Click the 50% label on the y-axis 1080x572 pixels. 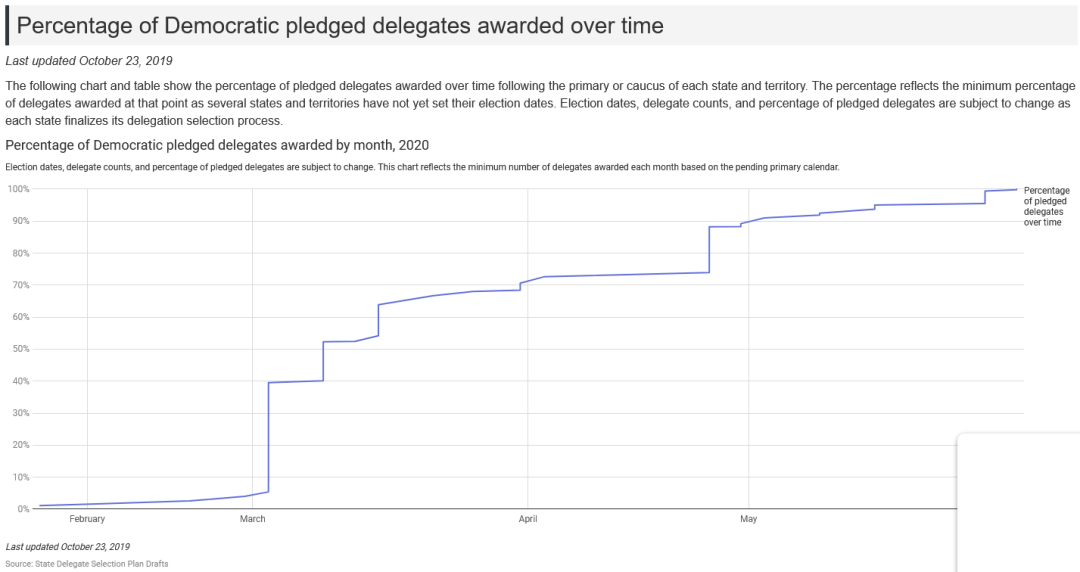click(x=20, y=349)
